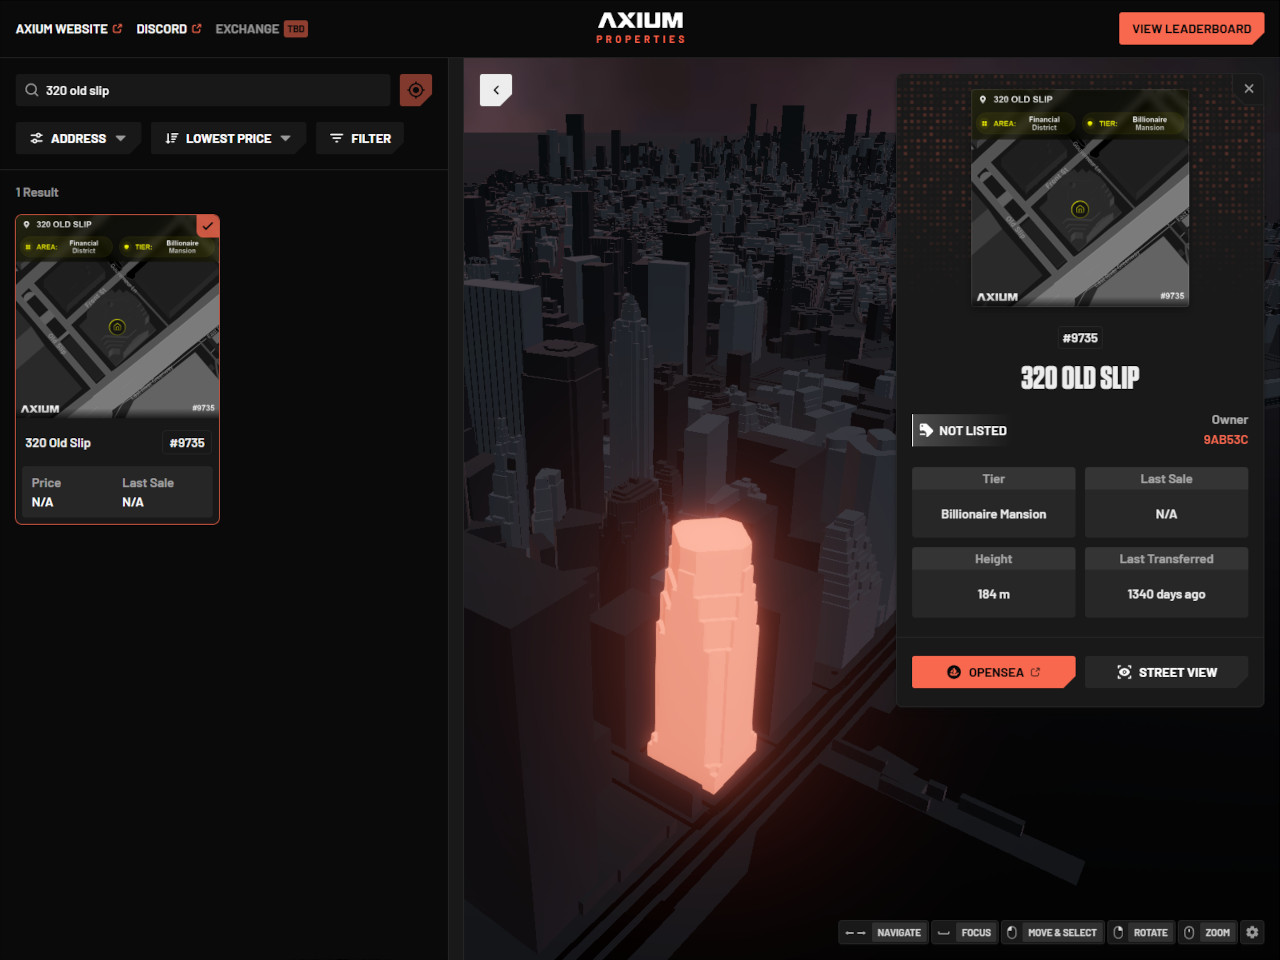
Task: Click the Move & Select mouse icon
Action: [1012, 932]
